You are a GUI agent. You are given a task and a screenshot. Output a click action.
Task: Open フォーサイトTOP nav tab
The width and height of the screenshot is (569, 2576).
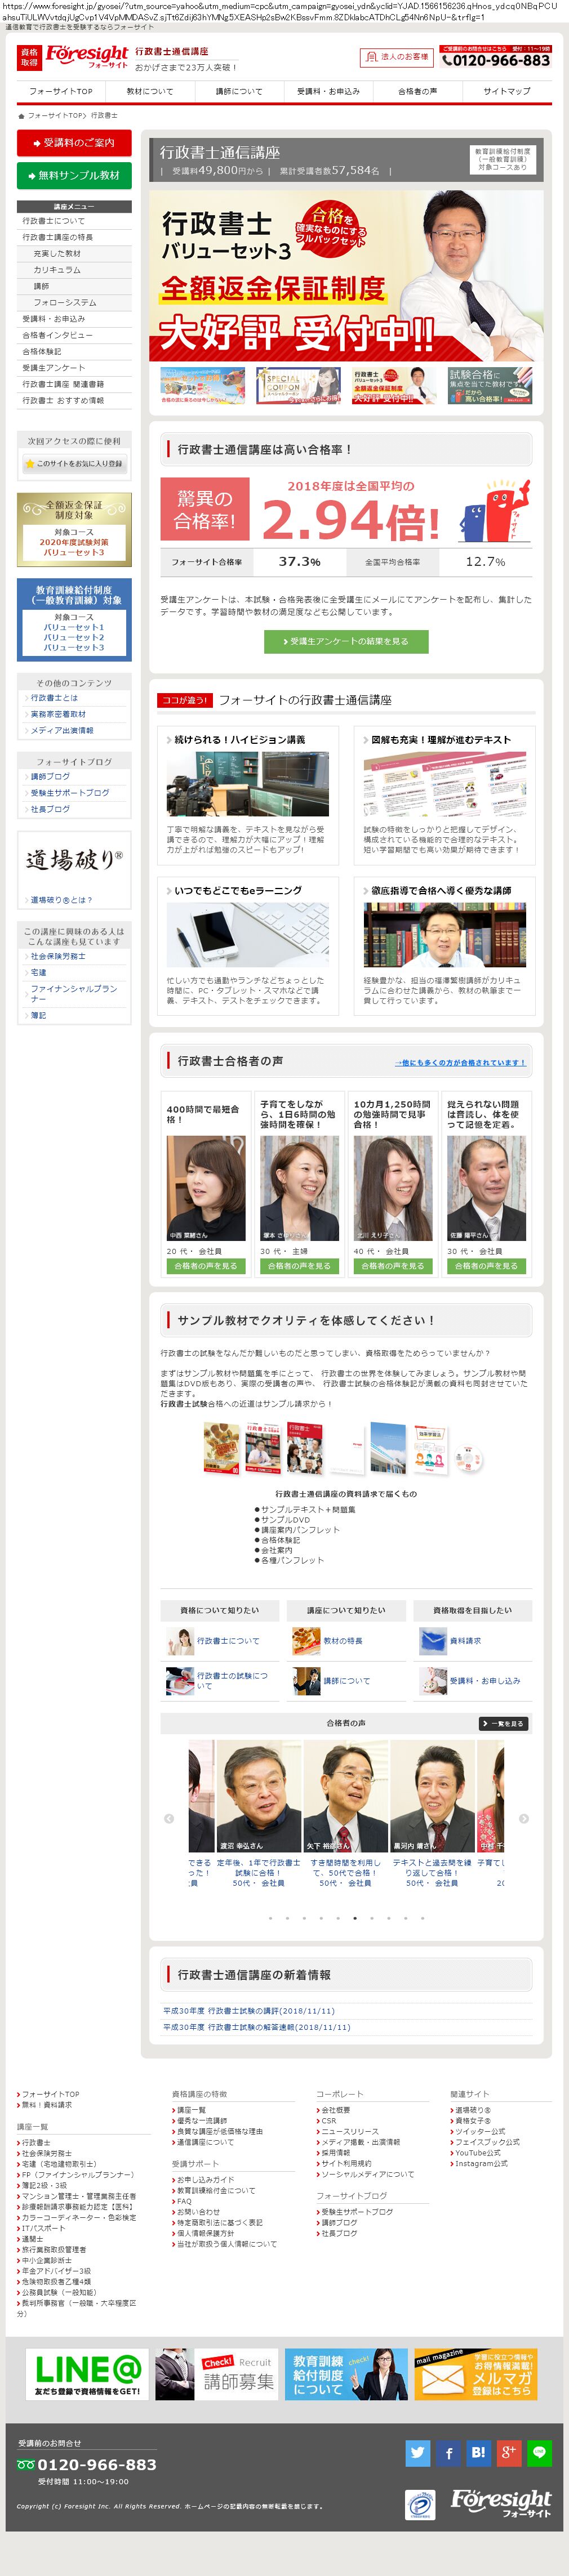pyautogui.click(x=60, y=91)
